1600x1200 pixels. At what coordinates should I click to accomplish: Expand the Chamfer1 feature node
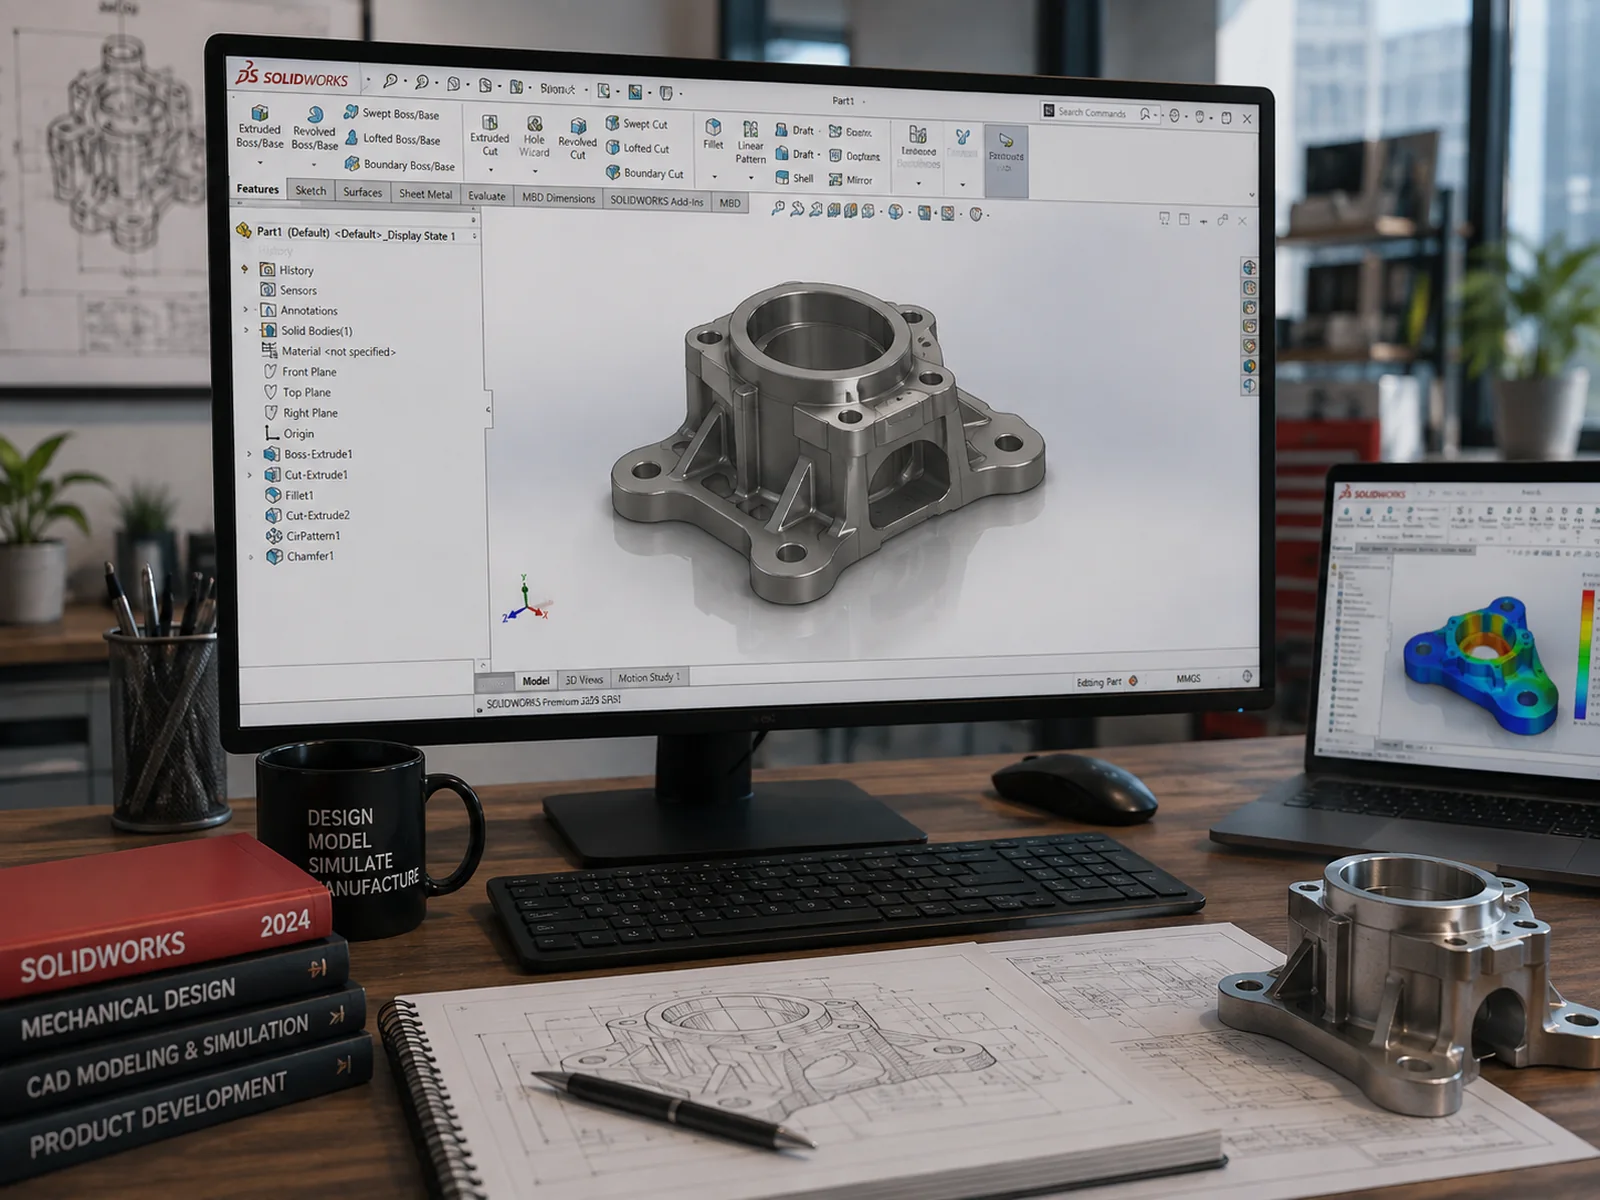point(251,556)
